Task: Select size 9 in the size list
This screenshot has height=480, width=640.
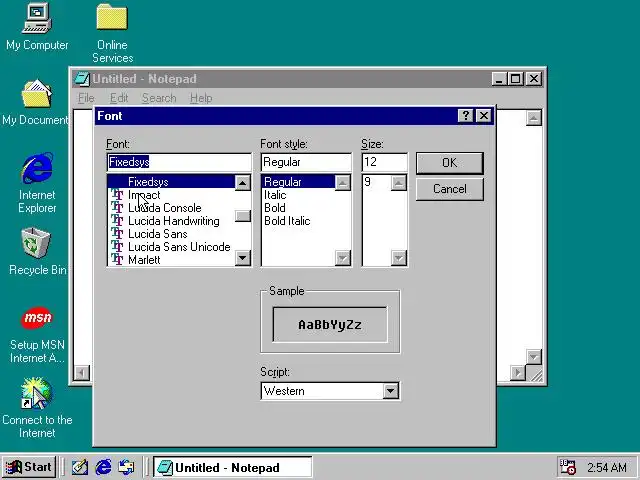Action: tap(377, 182)
